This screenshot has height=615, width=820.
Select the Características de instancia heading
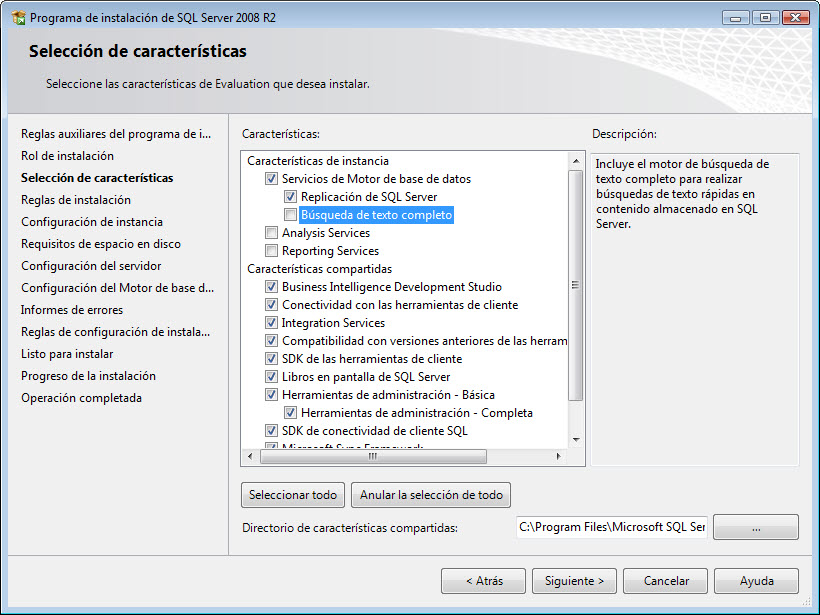(x=318, y=161)
